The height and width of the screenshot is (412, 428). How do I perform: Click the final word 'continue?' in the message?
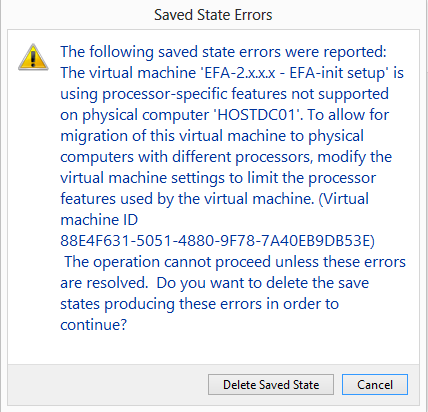[x=94, y=325]
